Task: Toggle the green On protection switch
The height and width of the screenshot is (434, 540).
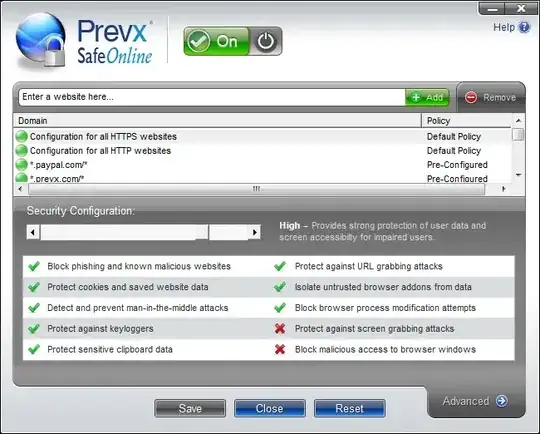Action: click(216, 41)
